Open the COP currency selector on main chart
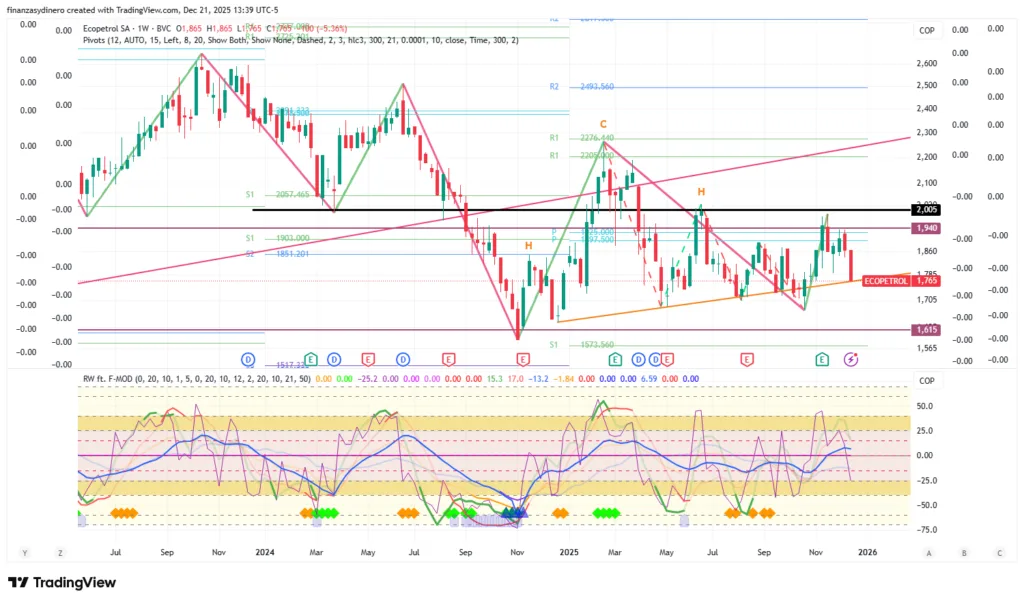The height and width of the screenshot is (603, 1024). pyautogui.click(x=927, y=31)
